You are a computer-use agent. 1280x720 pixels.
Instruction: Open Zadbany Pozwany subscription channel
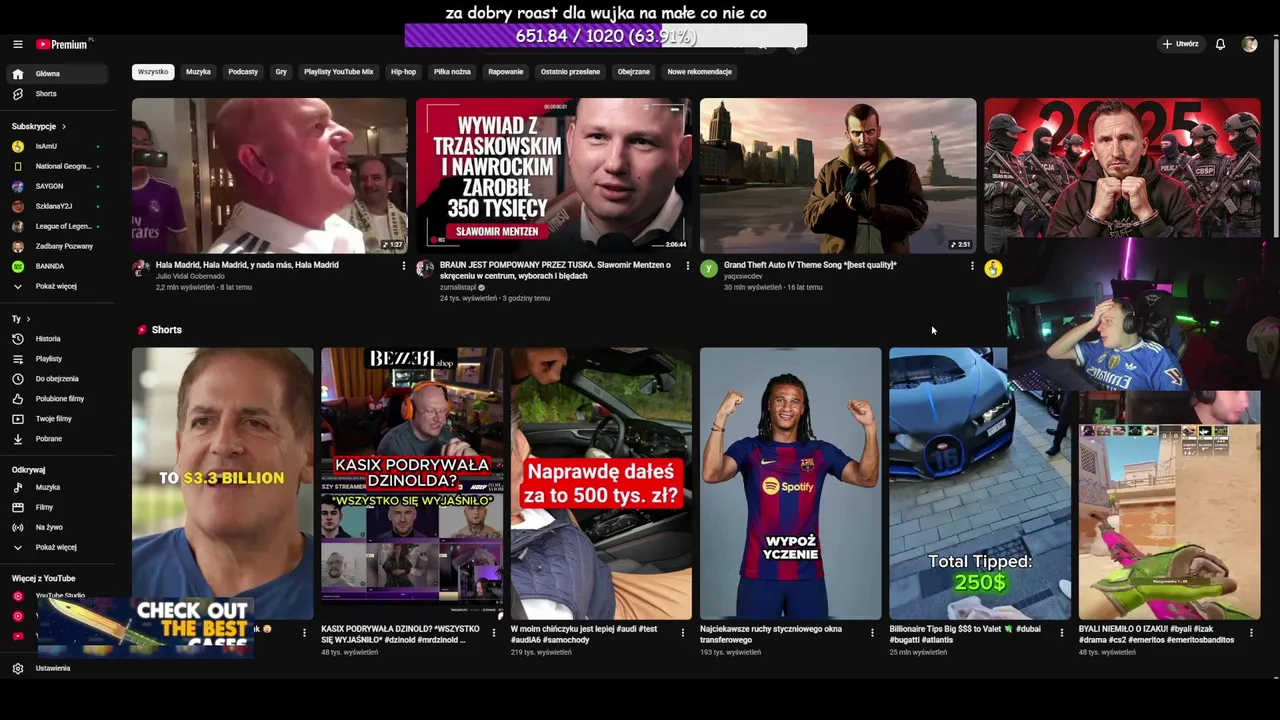59,247
